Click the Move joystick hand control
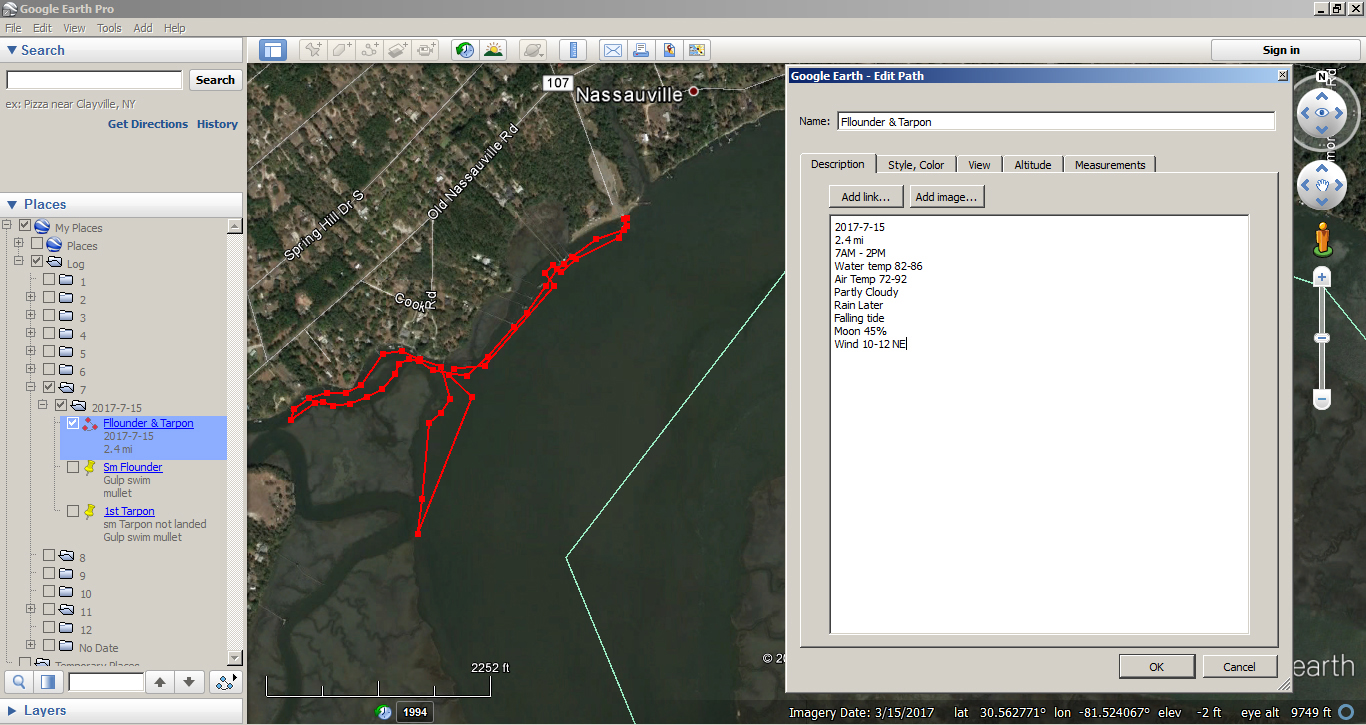The image size is (1366, 725). pyautogui.click(x=1322, y=185)
